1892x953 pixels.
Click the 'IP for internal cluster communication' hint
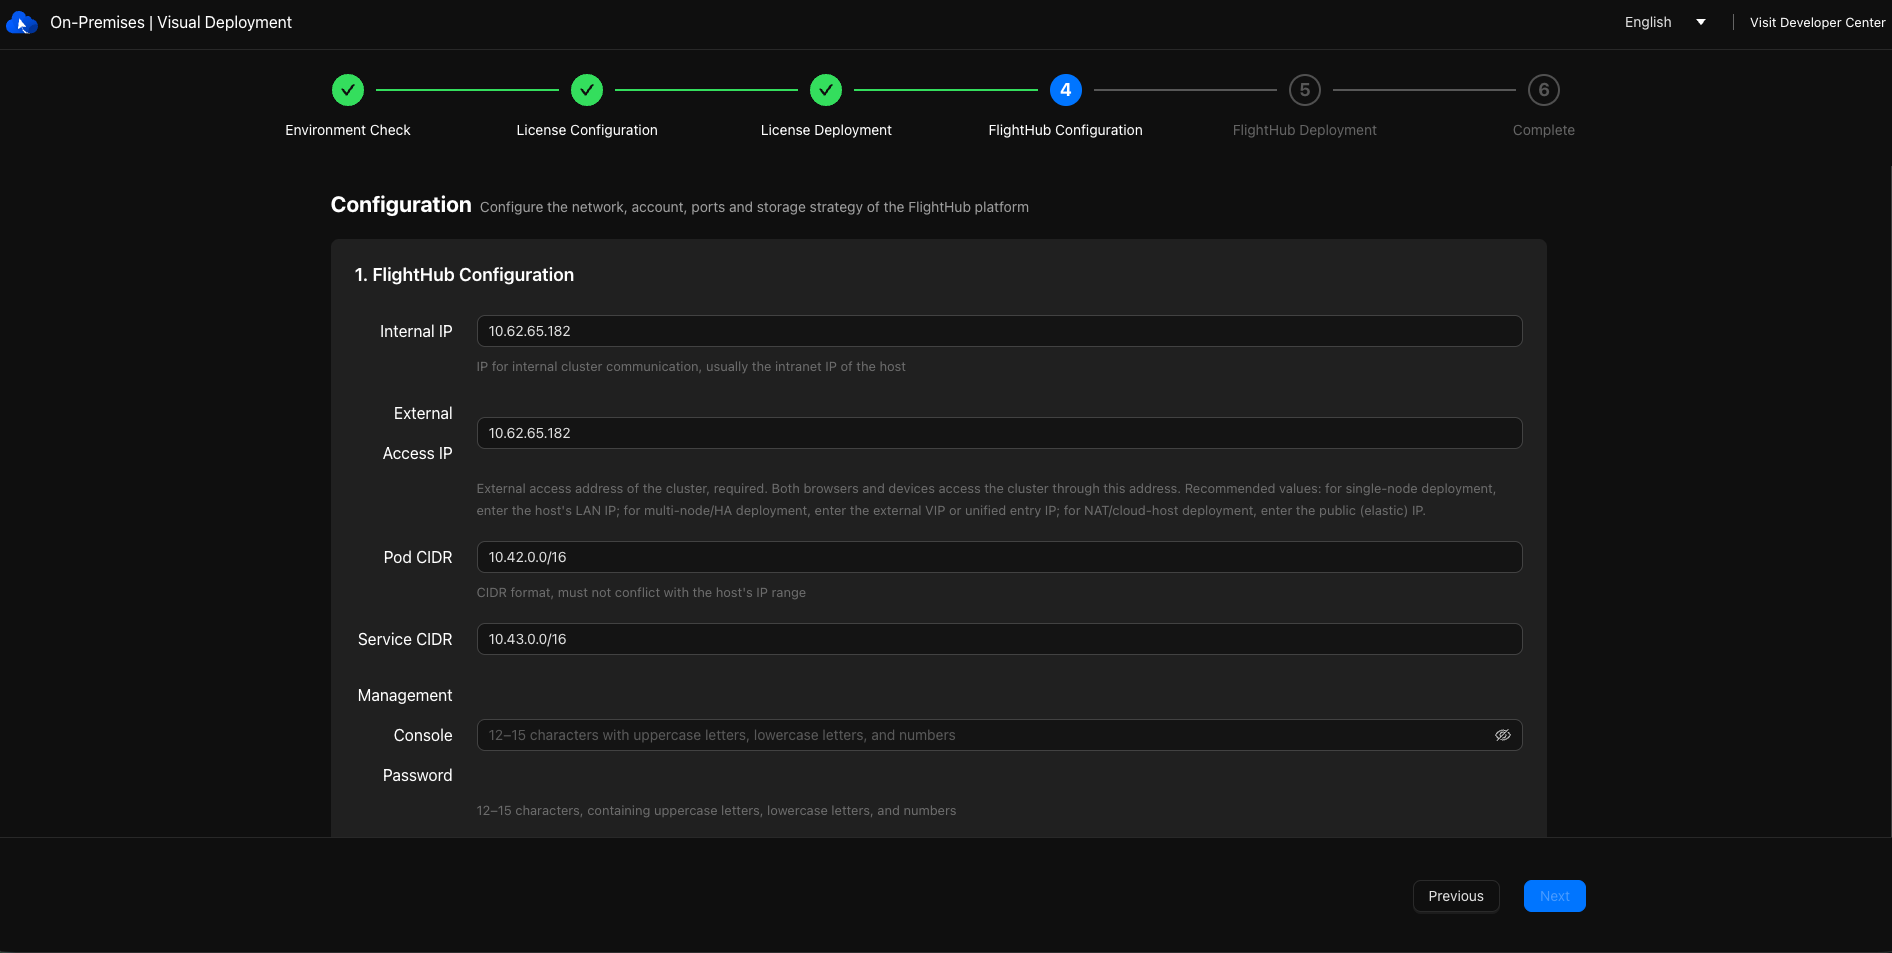point(691,367)
